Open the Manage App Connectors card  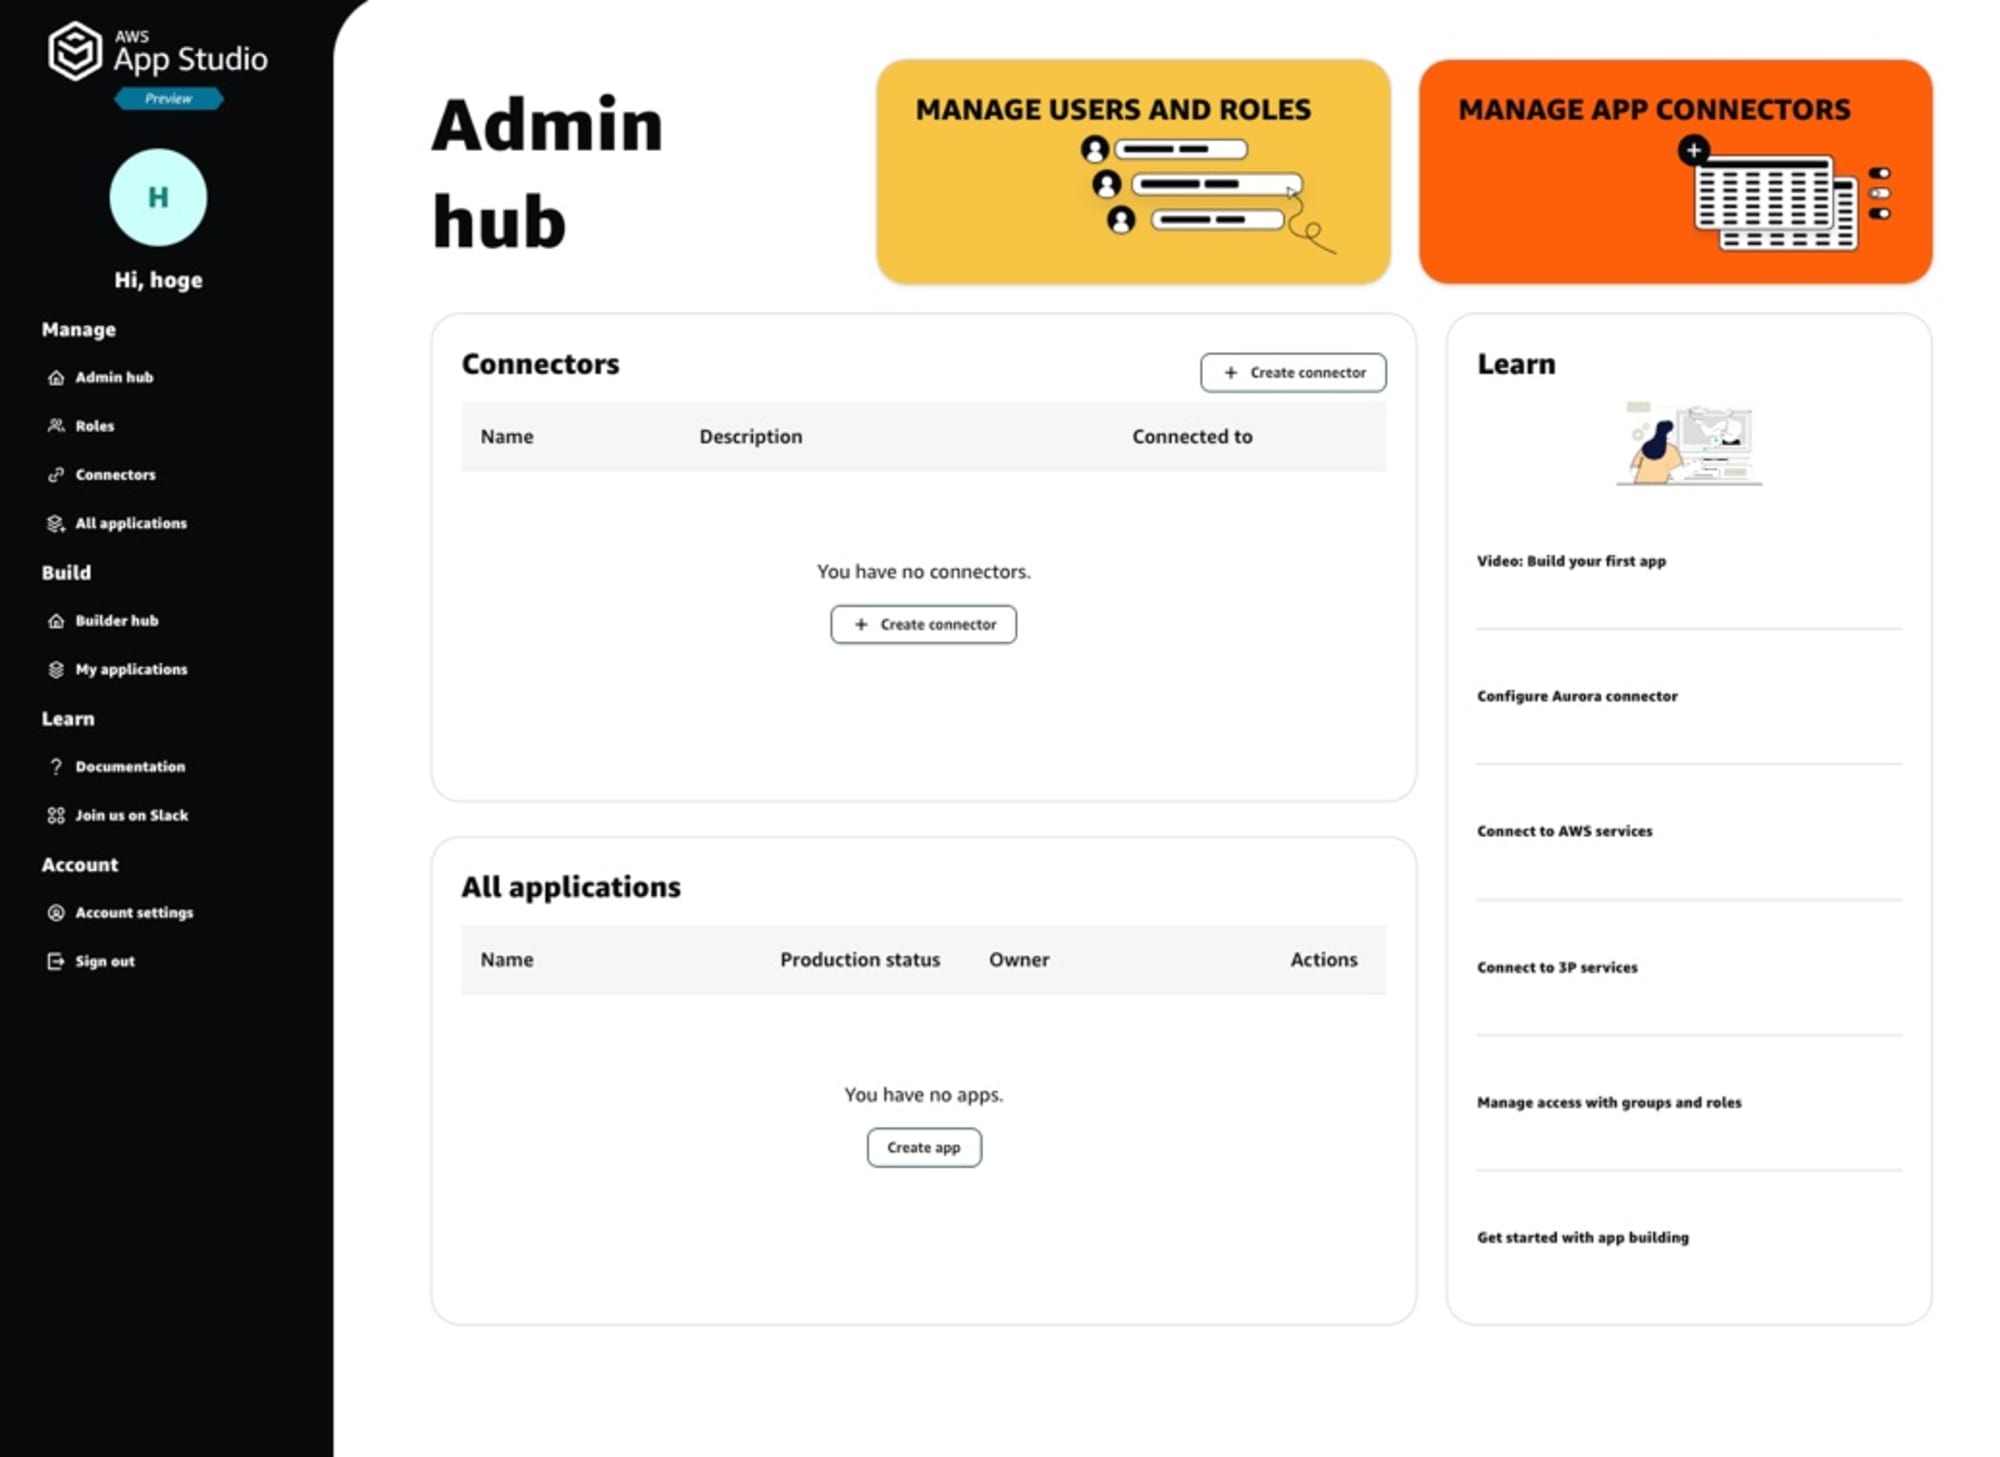tap(1675, 171)
